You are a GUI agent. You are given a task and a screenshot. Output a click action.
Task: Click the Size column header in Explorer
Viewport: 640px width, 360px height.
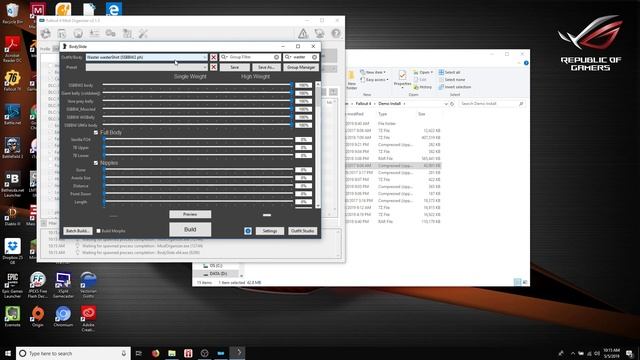422,114
